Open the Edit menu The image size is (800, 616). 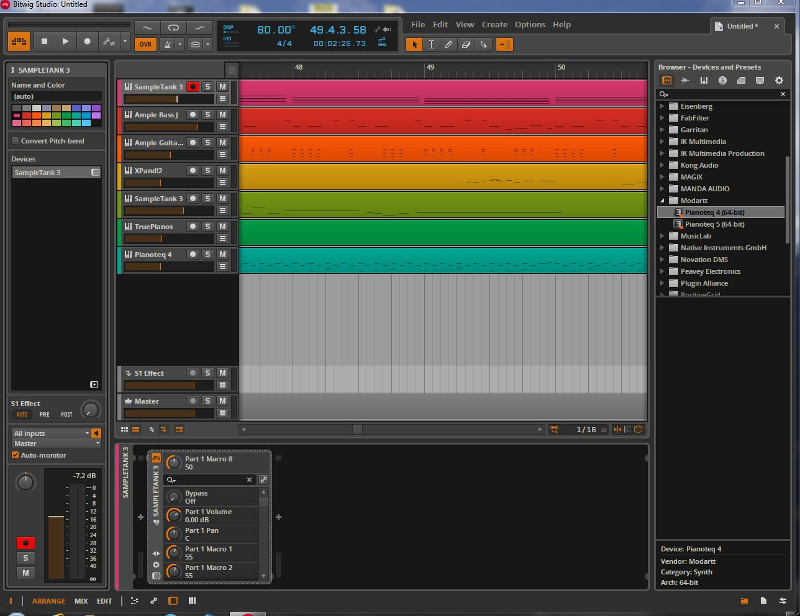(x=440, y=24)
